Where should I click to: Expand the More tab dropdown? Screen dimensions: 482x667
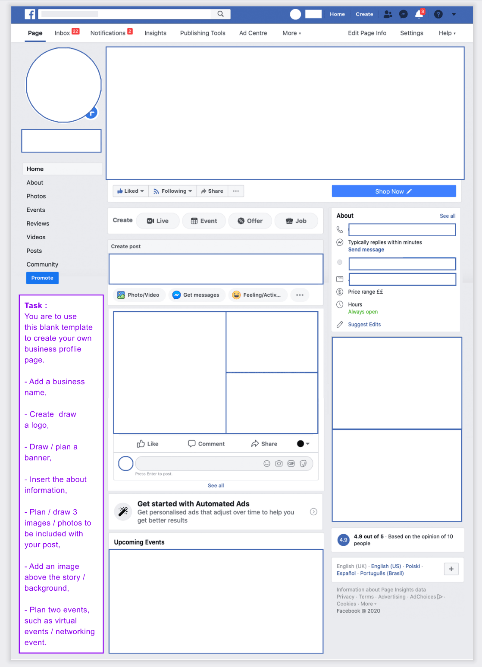(x=291, y=33)
